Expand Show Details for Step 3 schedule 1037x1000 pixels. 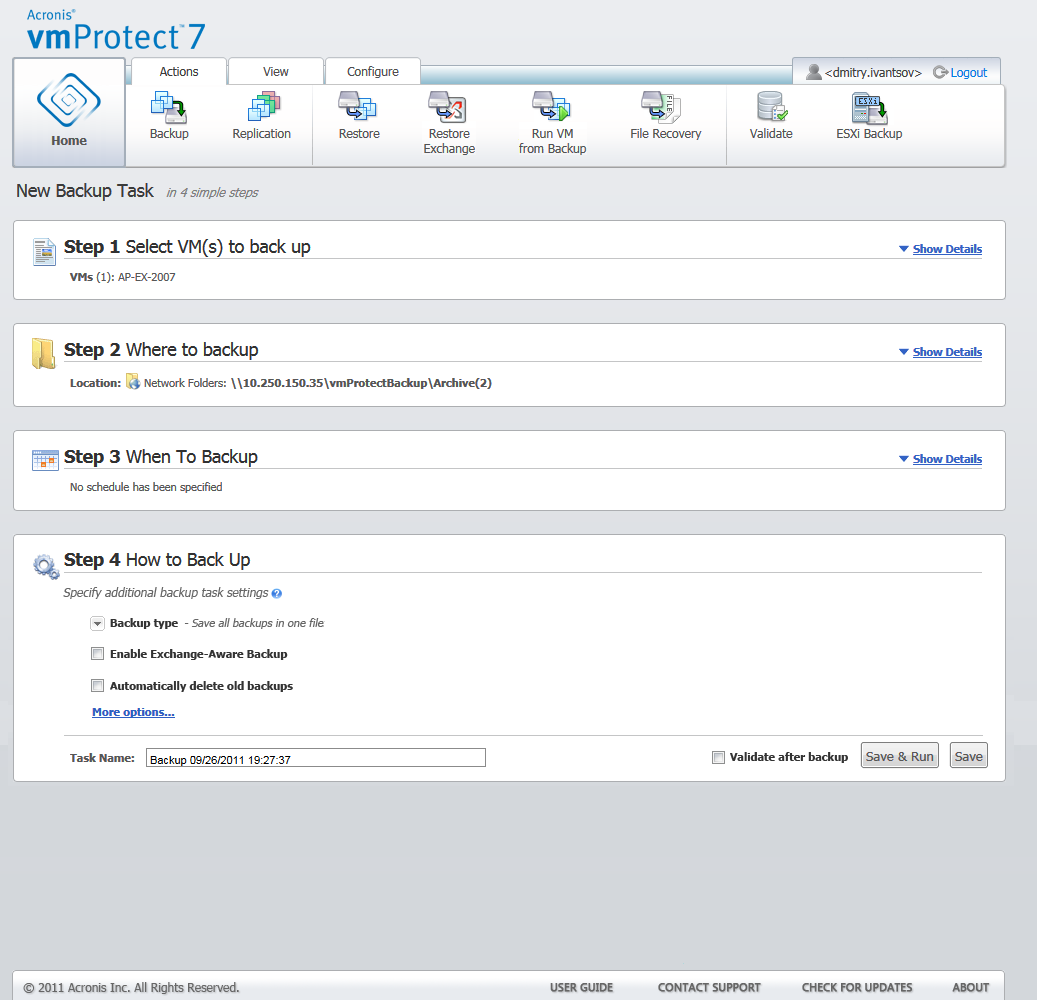tap(946, 459)
